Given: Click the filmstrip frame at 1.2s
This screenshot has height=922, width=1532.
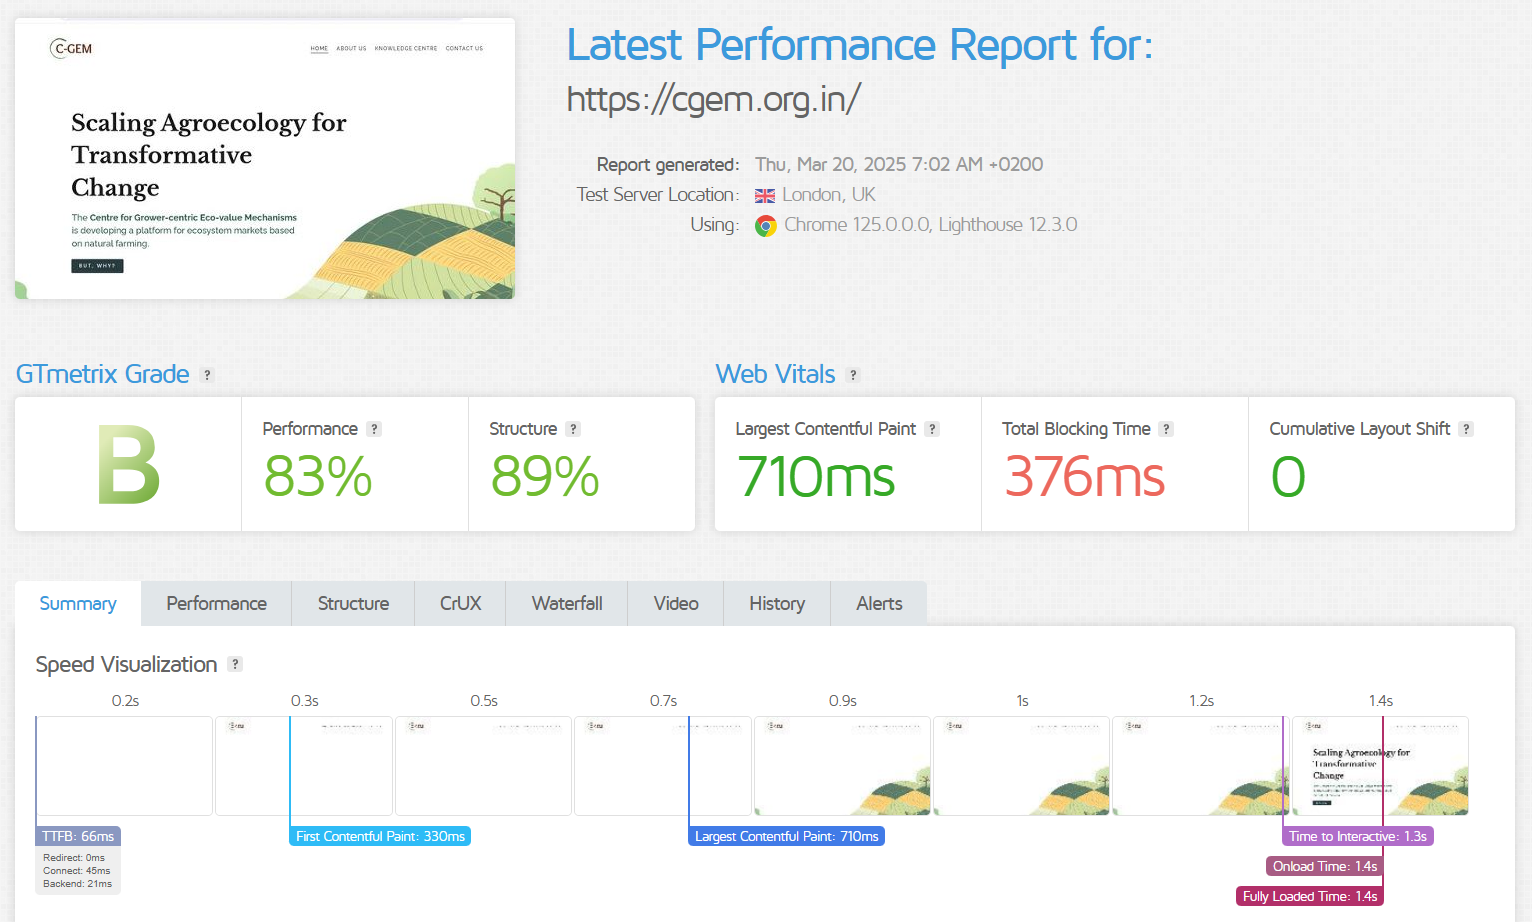Looking at the screenshot, I should (1200, 766).
